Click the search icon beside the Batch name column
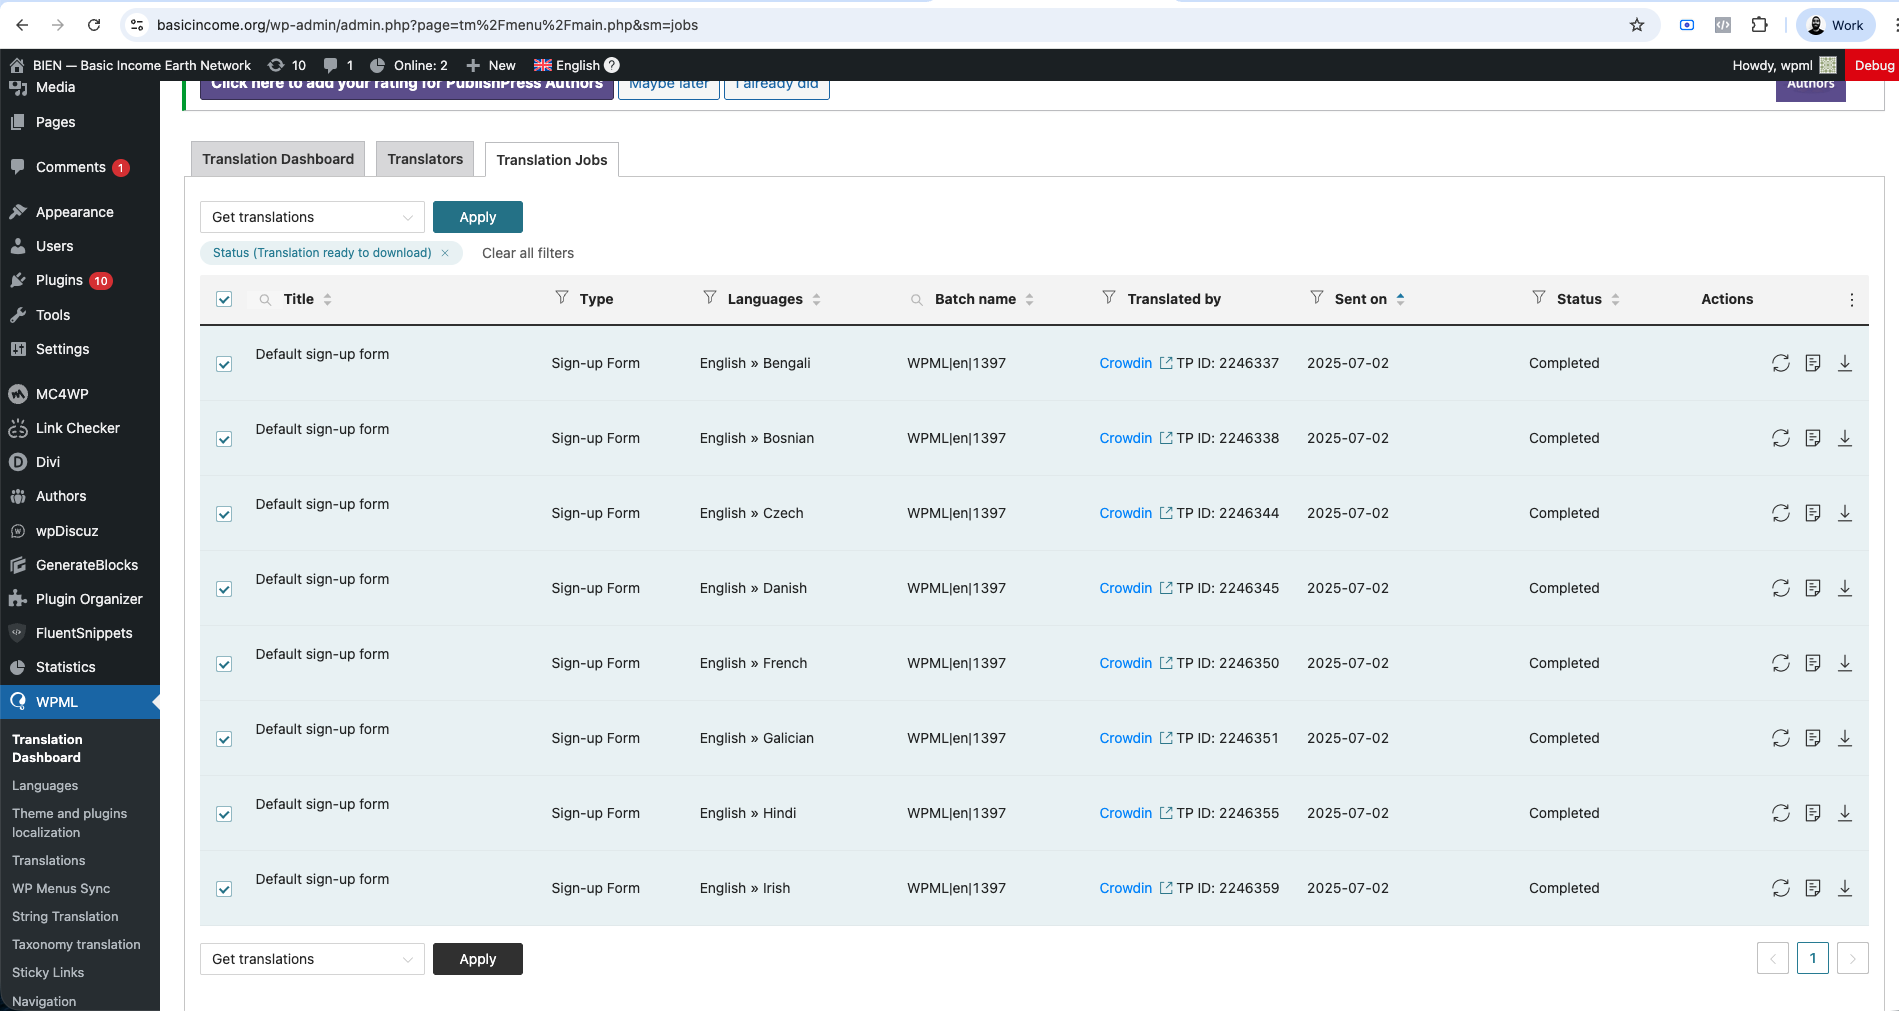The image size is (1899, 1011). [x=917, y=299]
